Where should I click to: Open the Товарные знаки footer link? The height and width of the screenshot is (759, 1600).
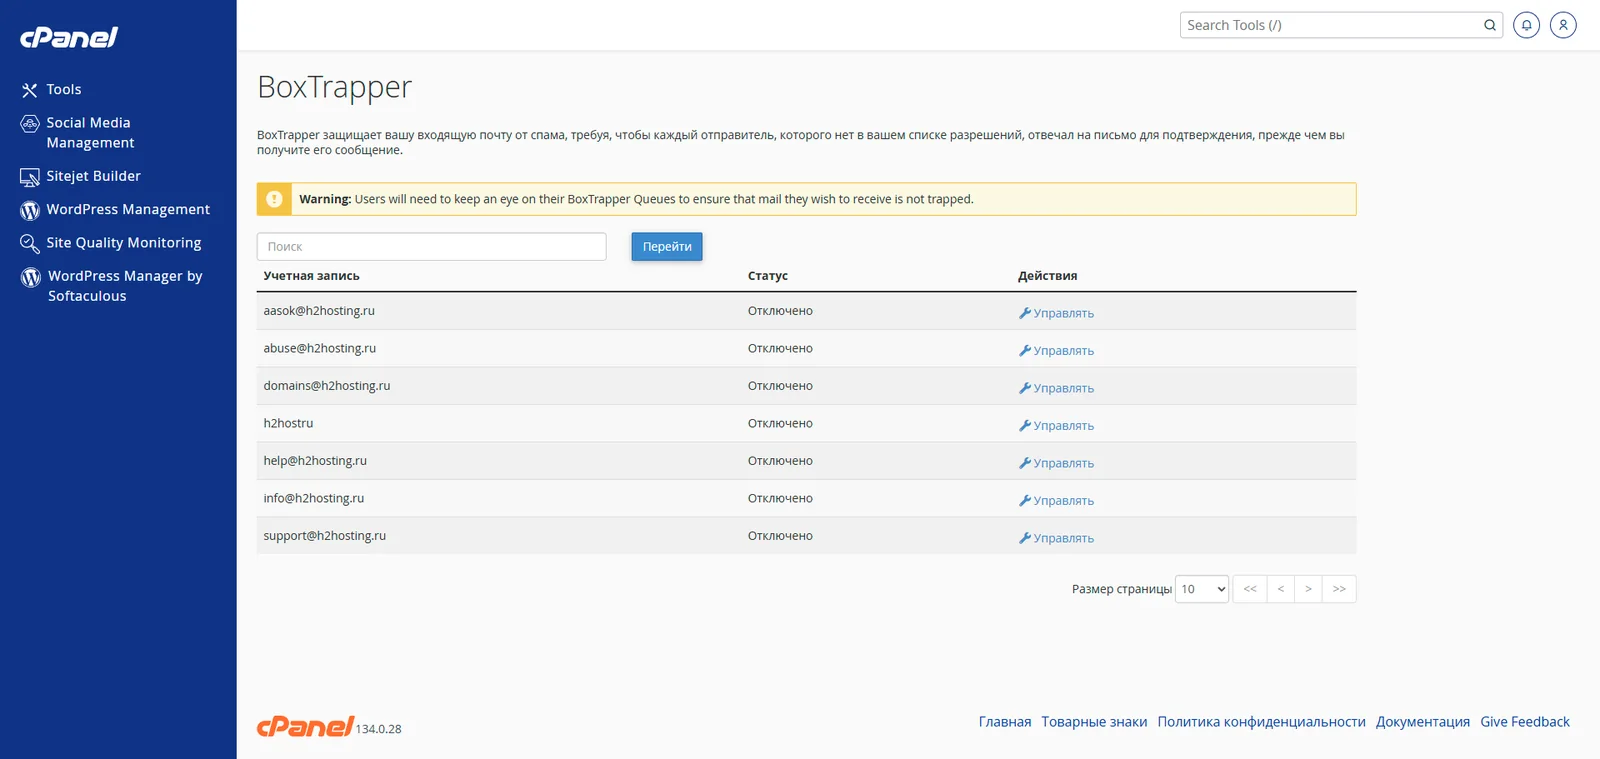(x=1094, y=722)
